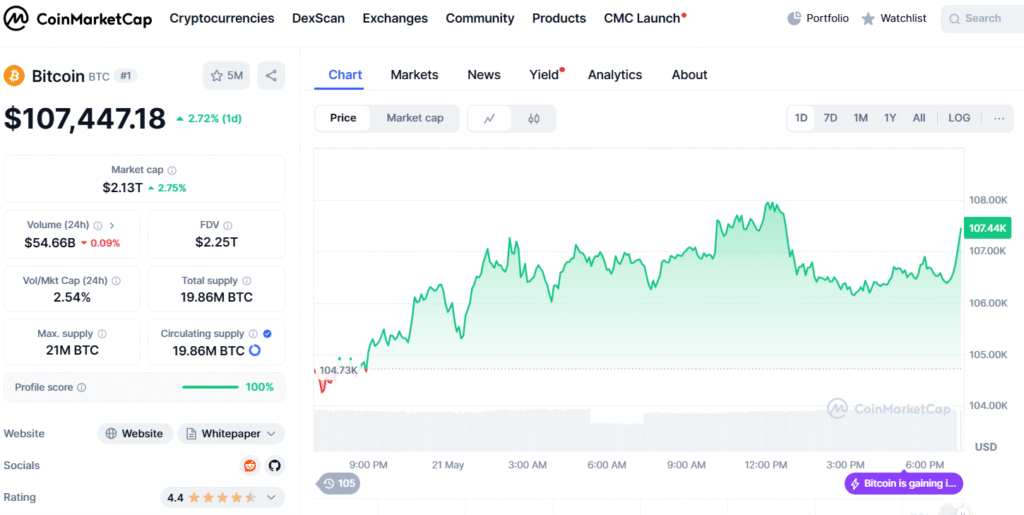Click the history 105 badge on the chart
Image resolution: width=1024 pixels, height=515 pixels.
[x=338, y=484]
